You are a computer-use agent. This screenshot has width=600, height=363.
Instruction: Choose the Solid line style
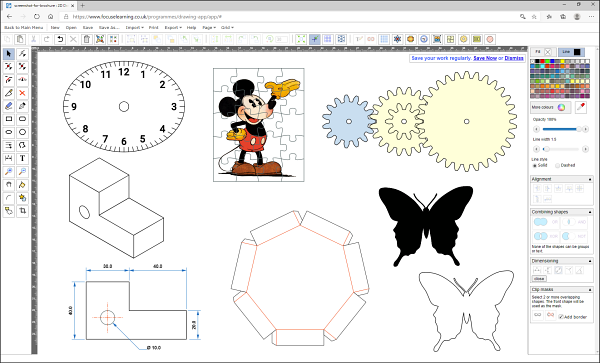(540, 166)
